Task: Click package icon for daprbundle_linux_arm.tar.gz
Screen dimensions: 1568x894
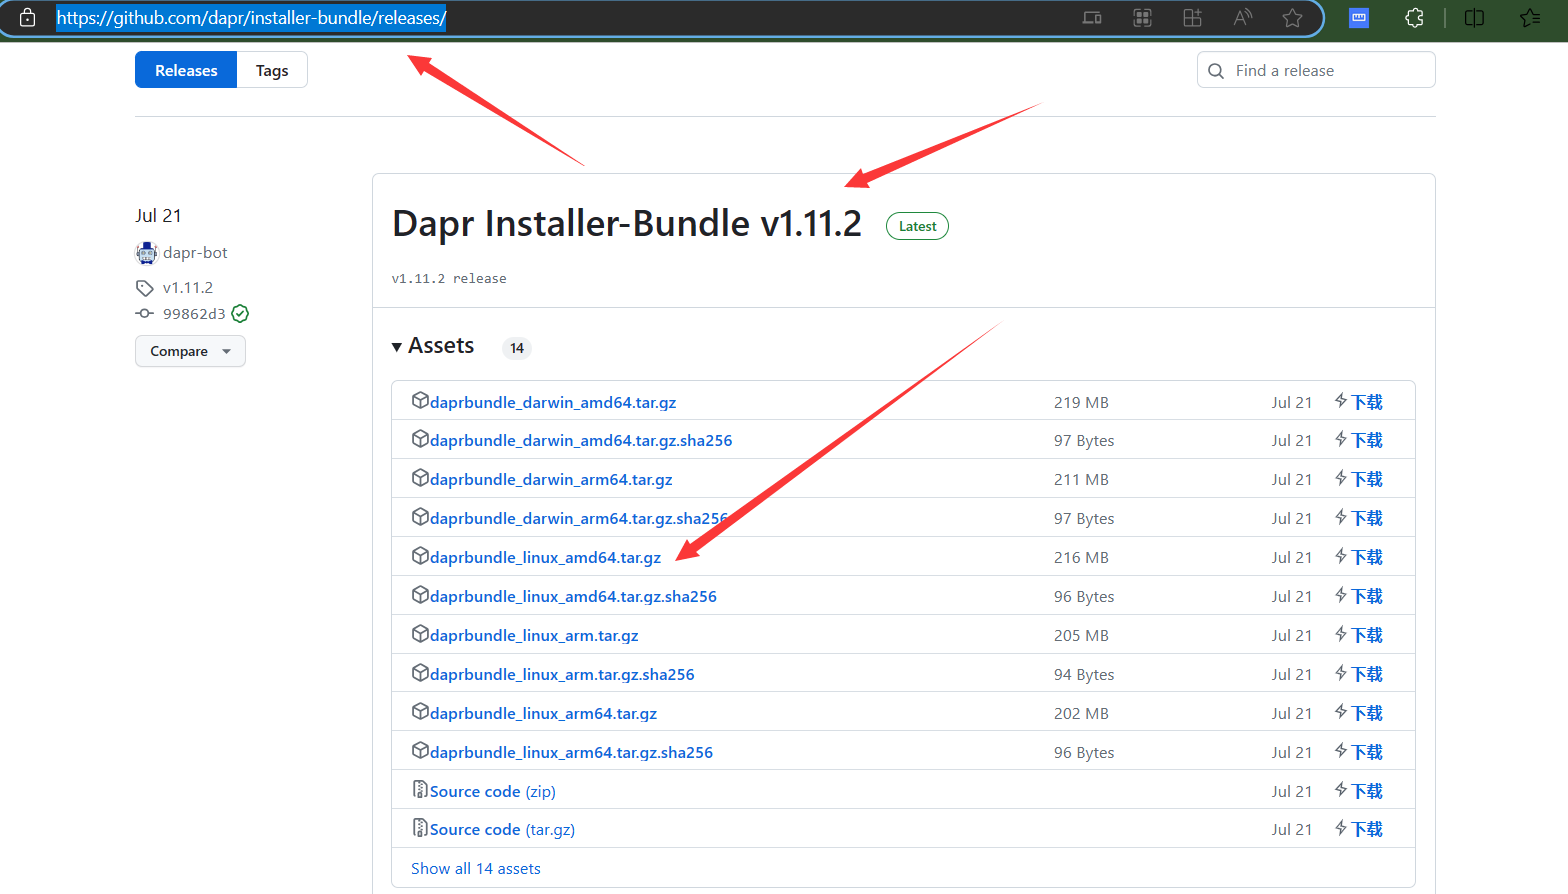Action: click(x=420, y=634)
